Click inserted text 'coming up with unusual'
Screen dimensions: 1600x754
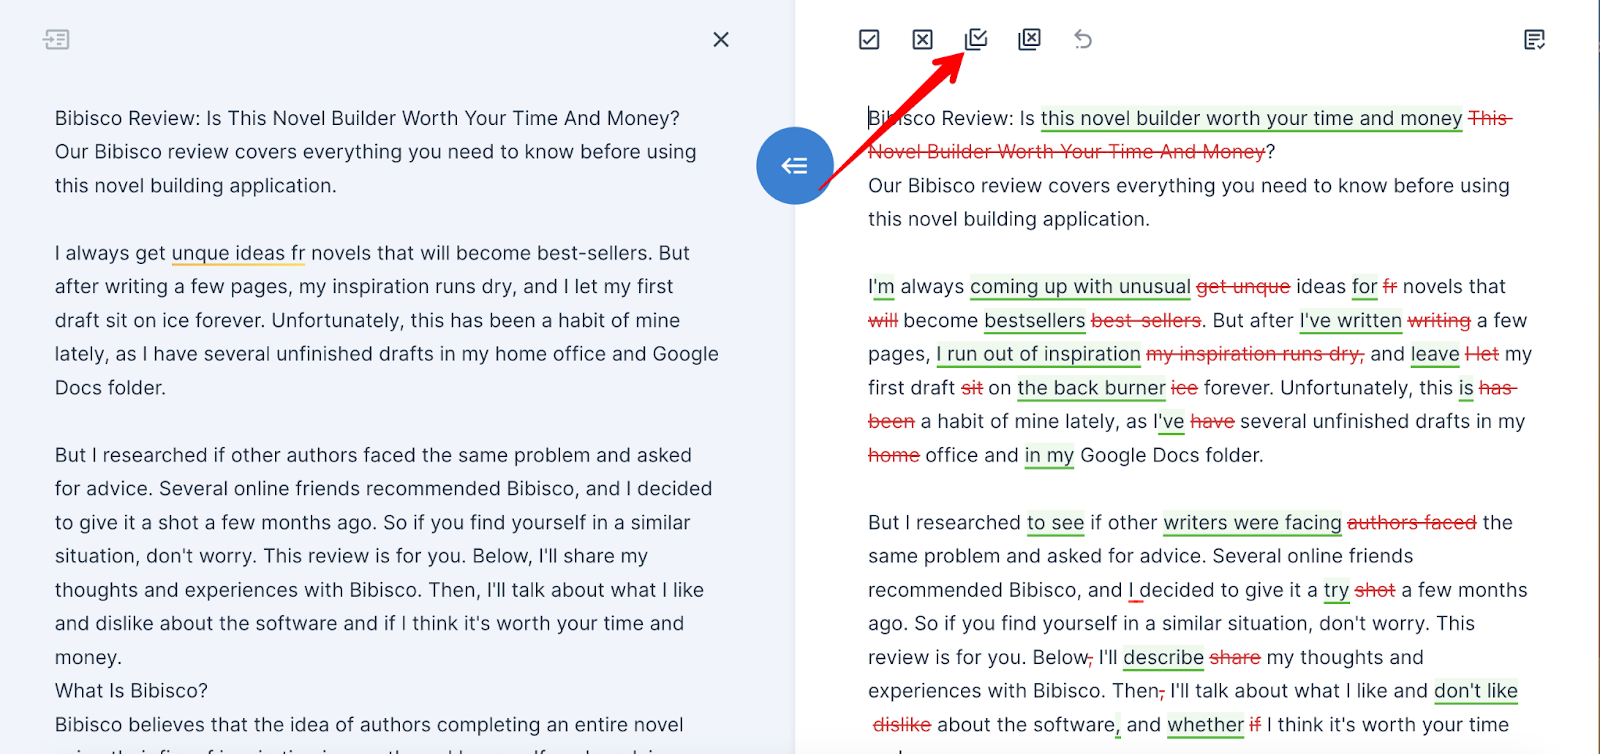1080,287
